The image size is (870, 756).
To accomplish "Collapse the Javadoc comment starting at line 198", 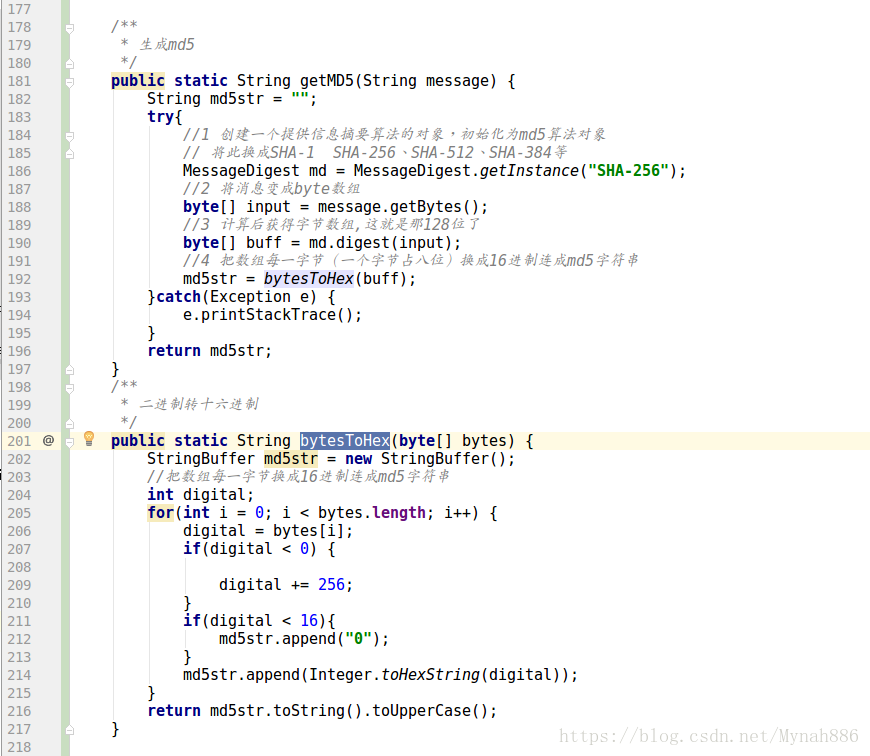I will coord(70,388).
